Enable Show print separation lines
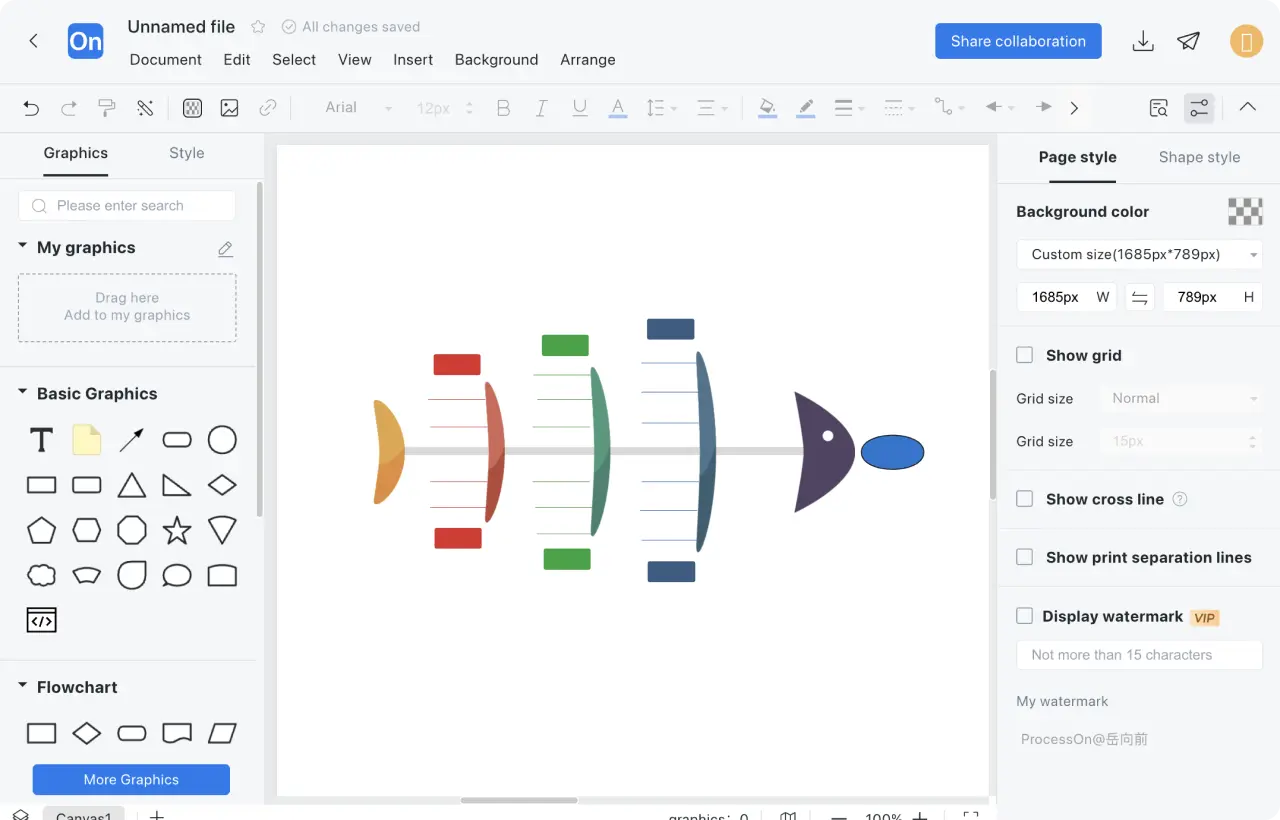1280x820 pixels. click(x=1025, y=557)
